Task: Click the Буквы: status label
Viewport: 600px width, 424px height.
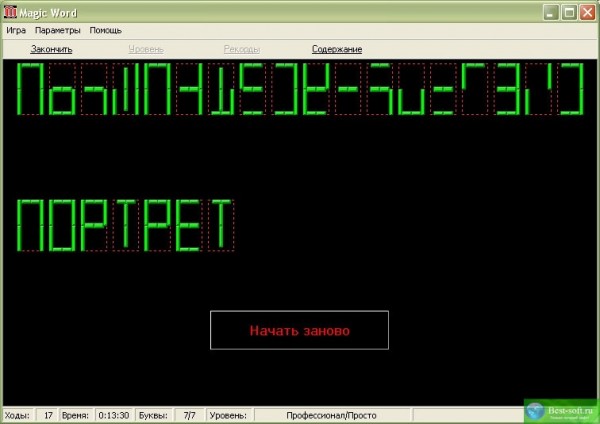Action: (153, 415)
